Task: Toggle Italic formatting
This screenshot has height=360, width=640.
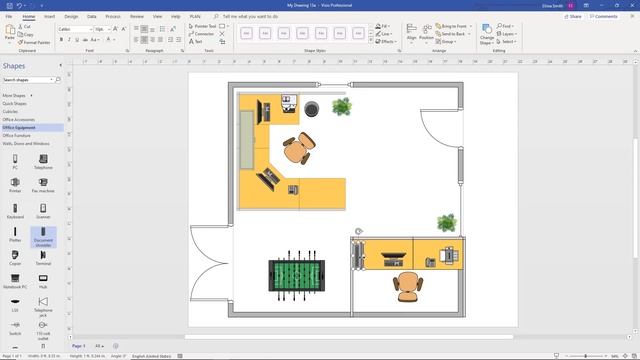Action: pos(69,40)
